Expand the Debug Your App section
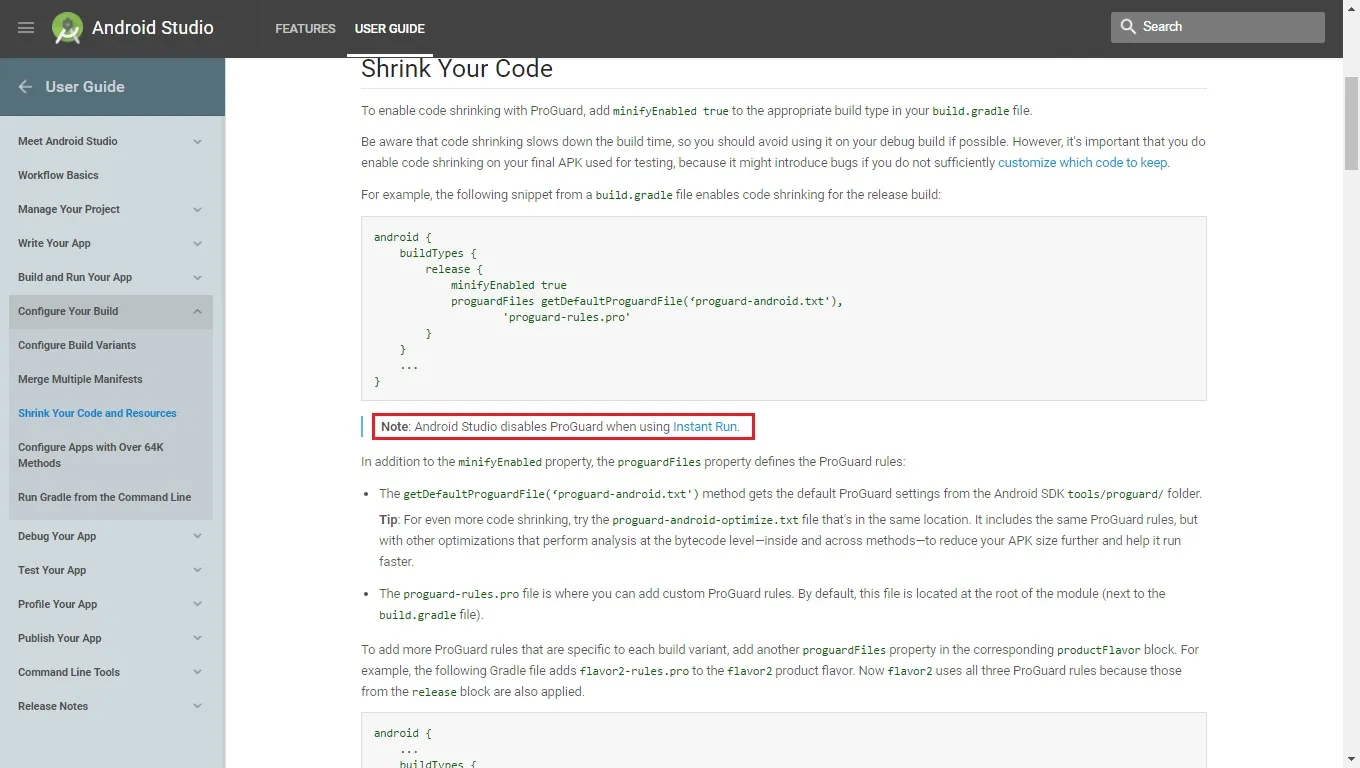This screenshot has width=1360, height=768. 197,537
